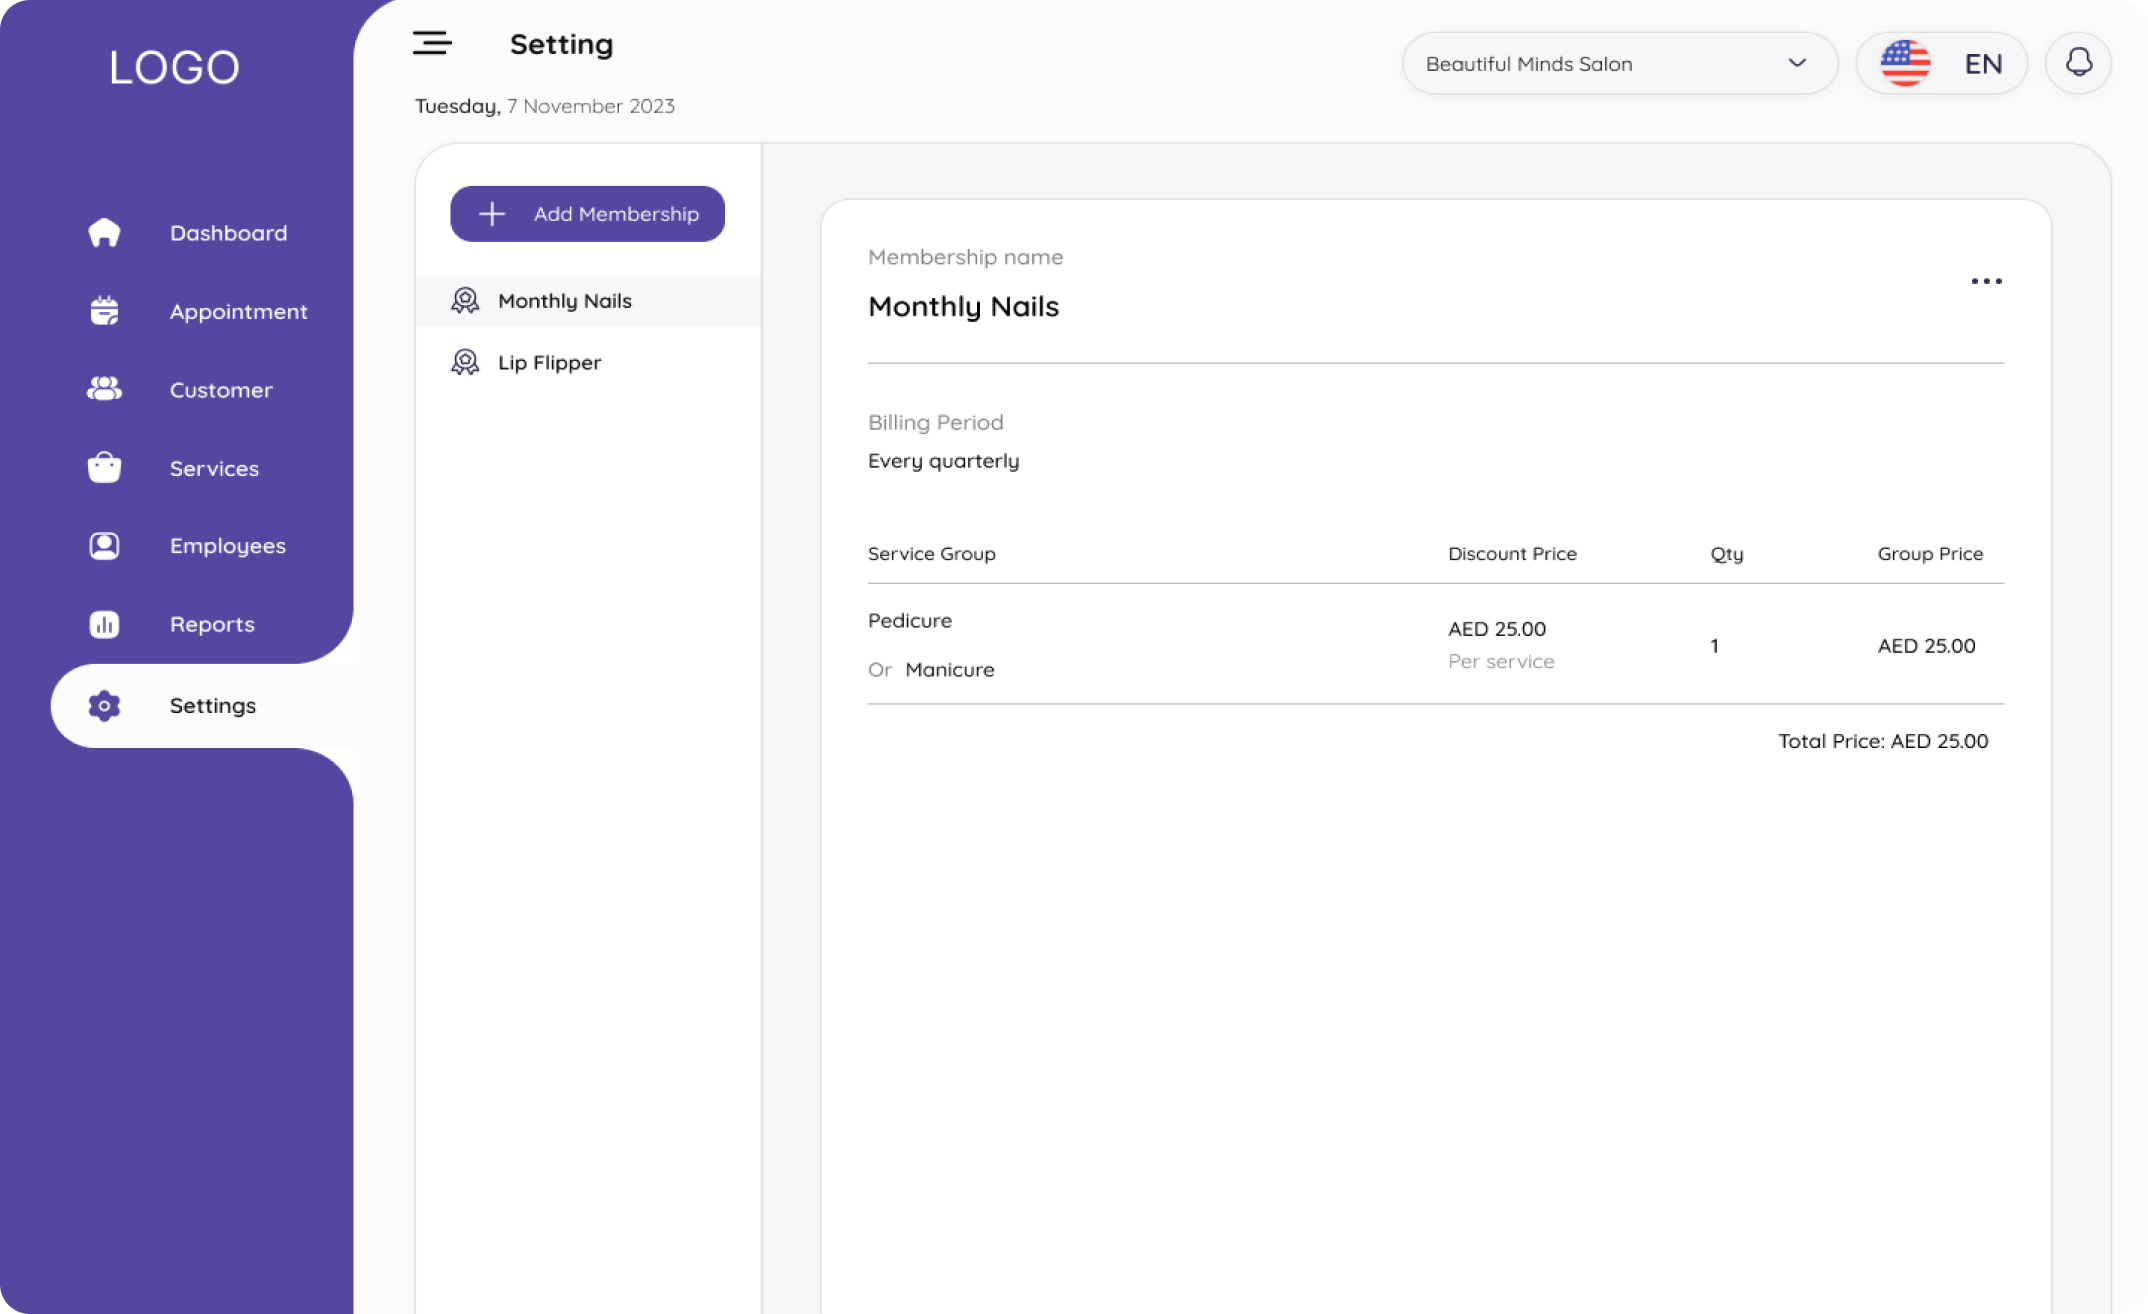
Task: Open the three-dot membership options menu
Action: (1986, 281)
